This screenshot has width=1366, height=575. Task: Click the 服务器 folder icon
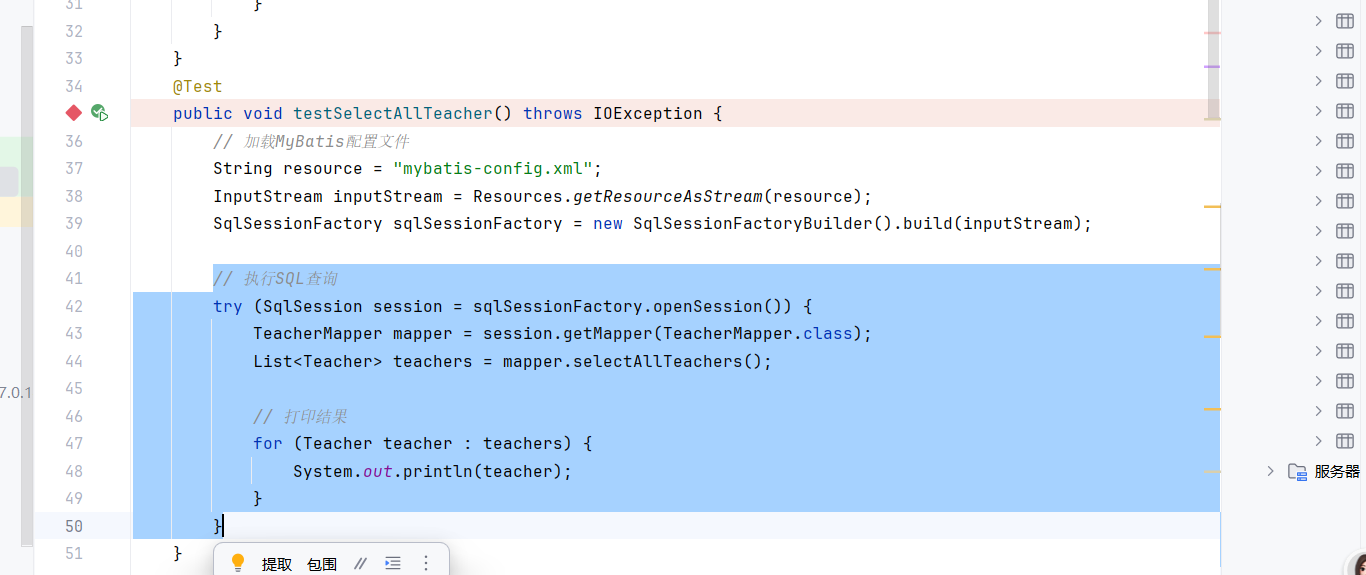pyautogui.click(x=1297, y=471)
